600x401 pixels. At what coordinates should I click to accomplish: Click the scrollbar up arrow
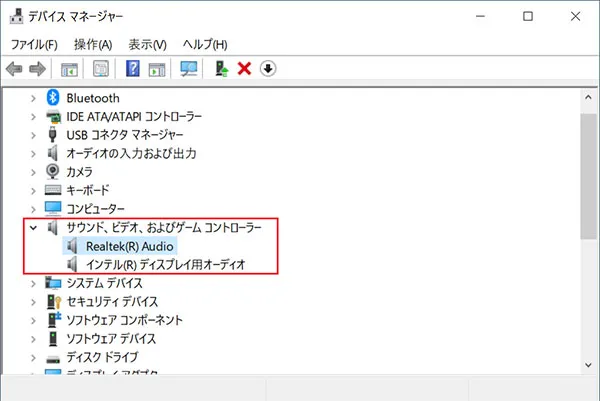pos(588,98)
